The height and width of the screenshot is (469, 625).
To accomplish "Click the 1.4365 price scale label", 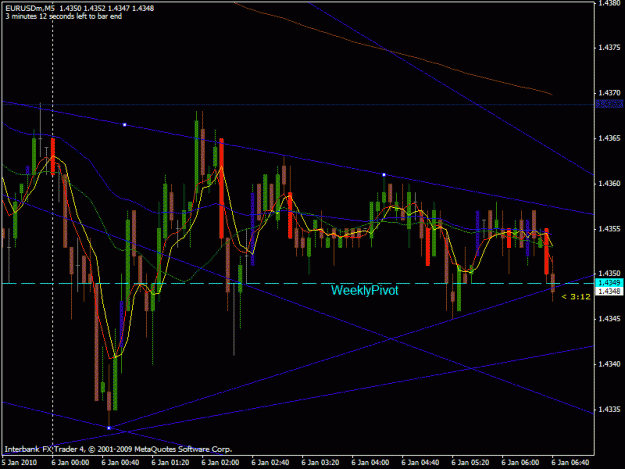I will pos(609,138).
